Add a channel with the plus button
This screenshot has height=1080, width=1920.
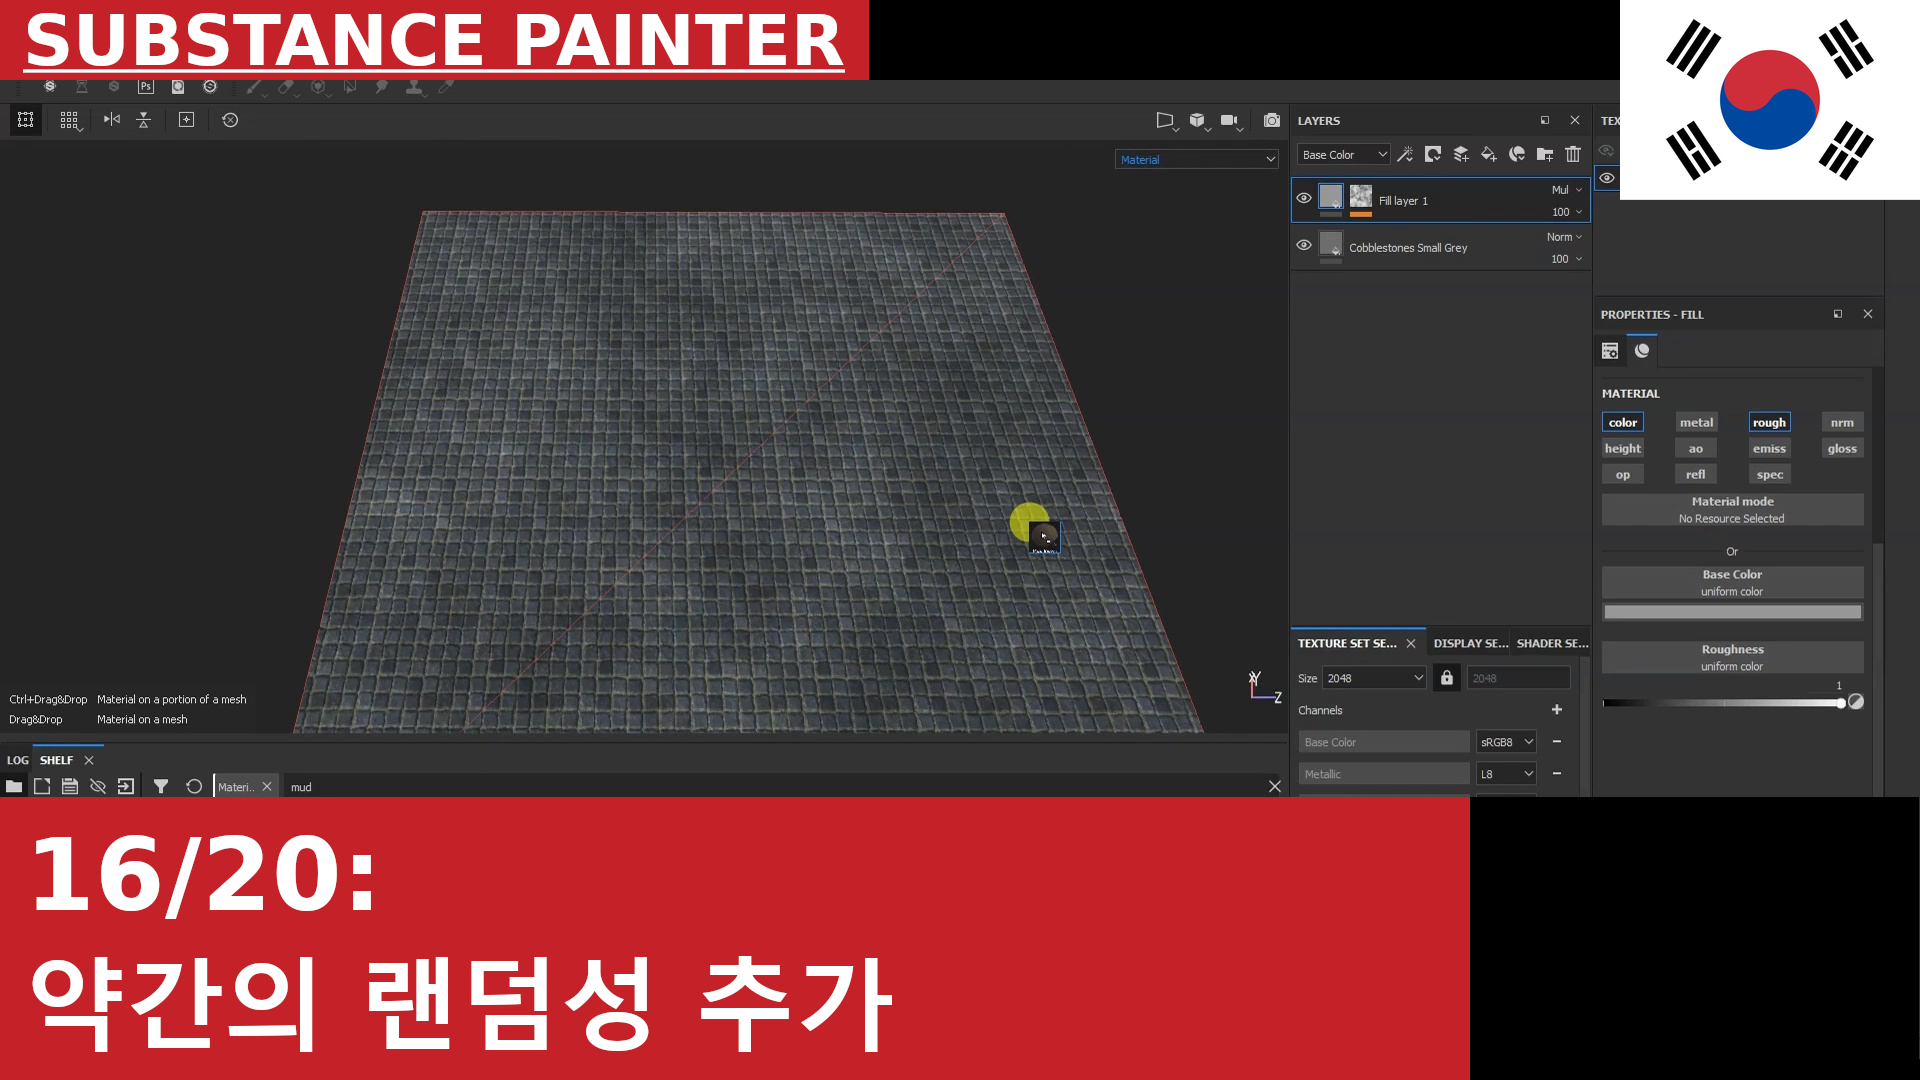click(x=1557, y=710)
